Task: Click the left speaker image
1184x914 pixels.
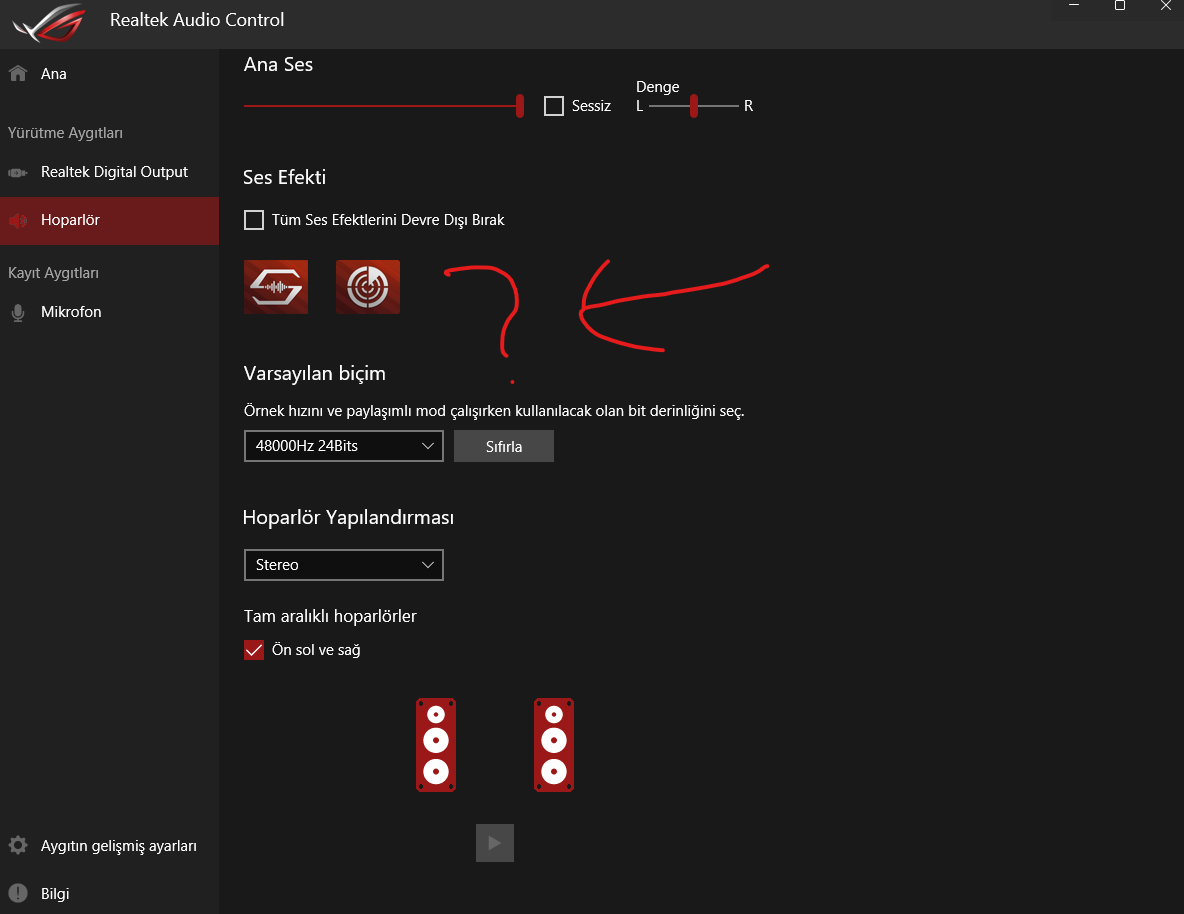Action: click(436, 745)
